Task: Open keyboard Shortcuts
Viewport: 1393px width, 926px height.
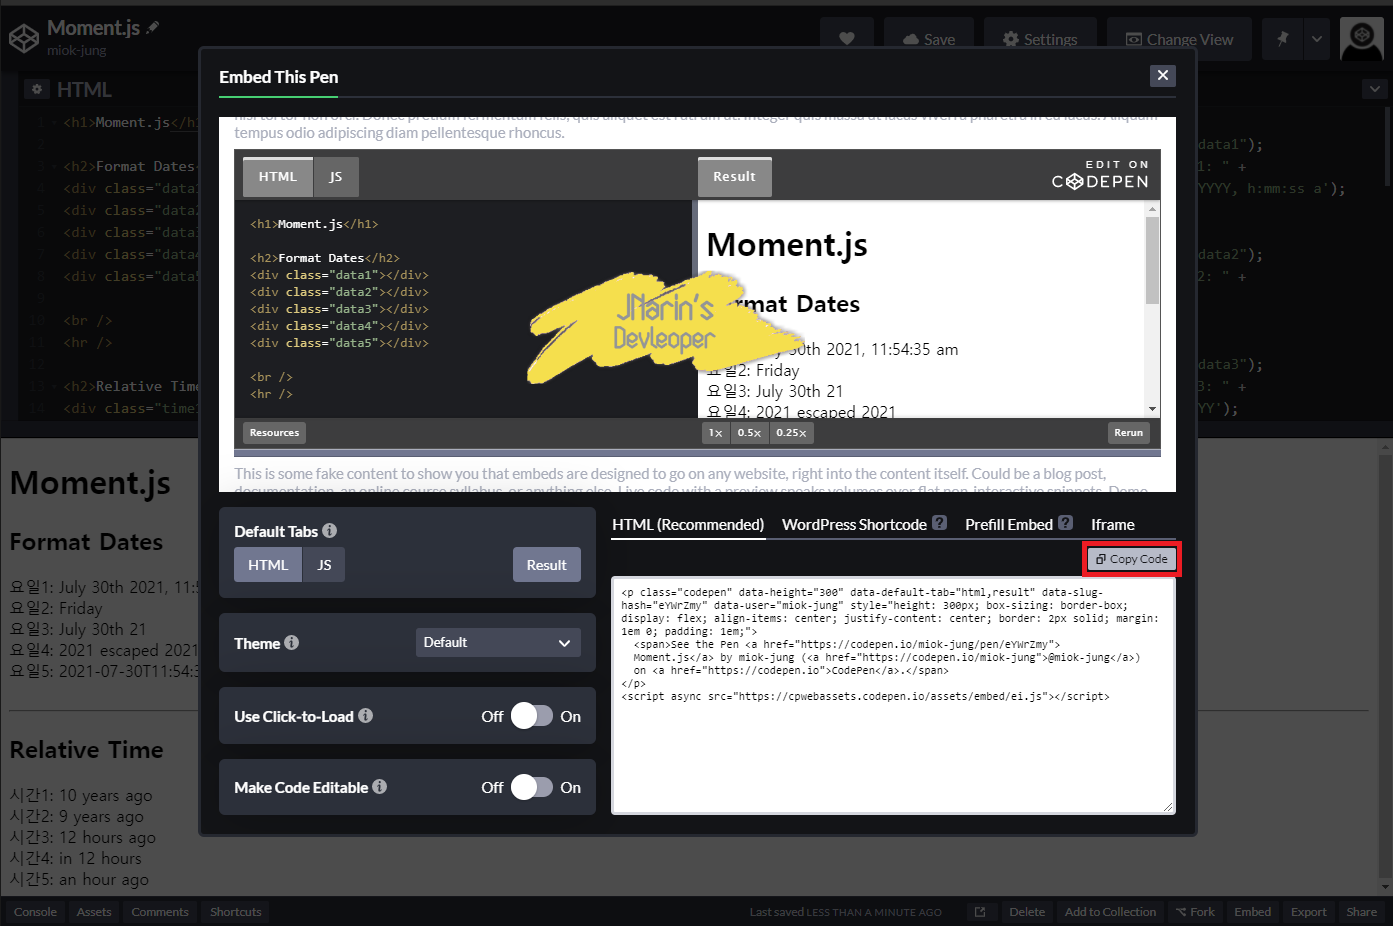Action: tap(236, 912)
